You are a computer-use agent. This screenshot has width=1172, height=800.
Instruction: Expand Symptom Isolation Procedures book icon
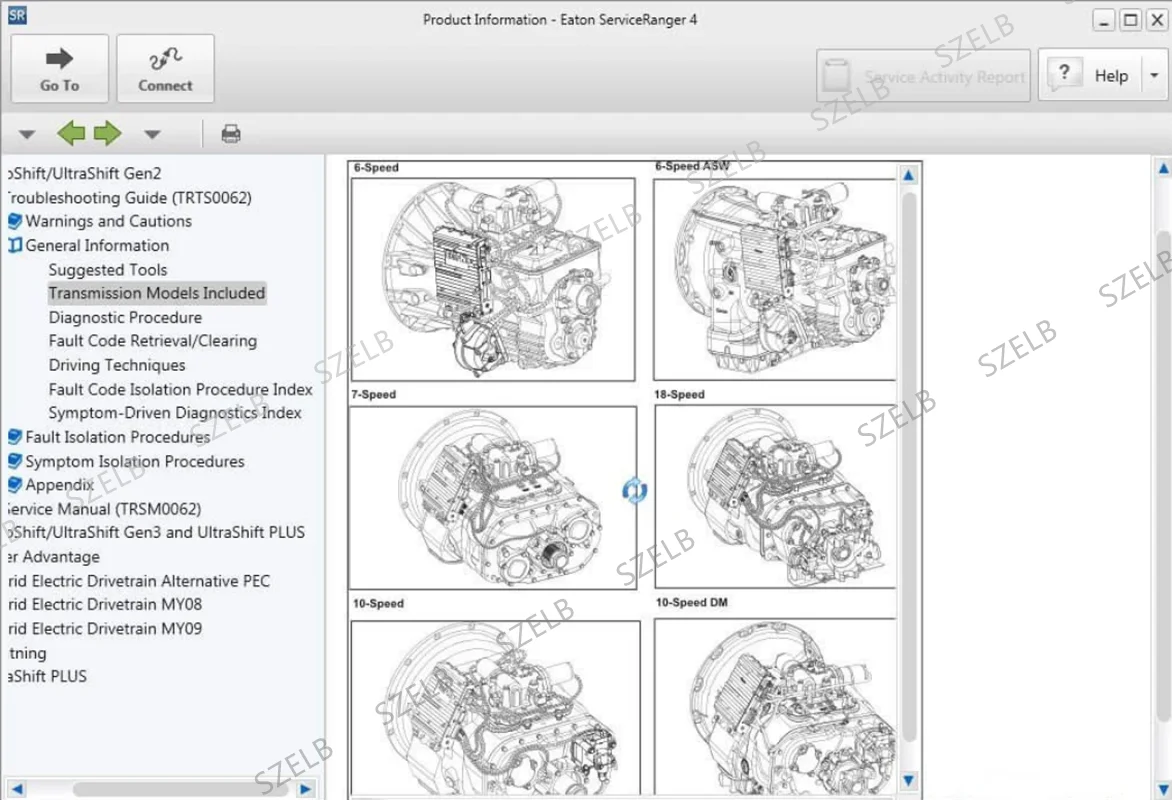pos(14,461)
